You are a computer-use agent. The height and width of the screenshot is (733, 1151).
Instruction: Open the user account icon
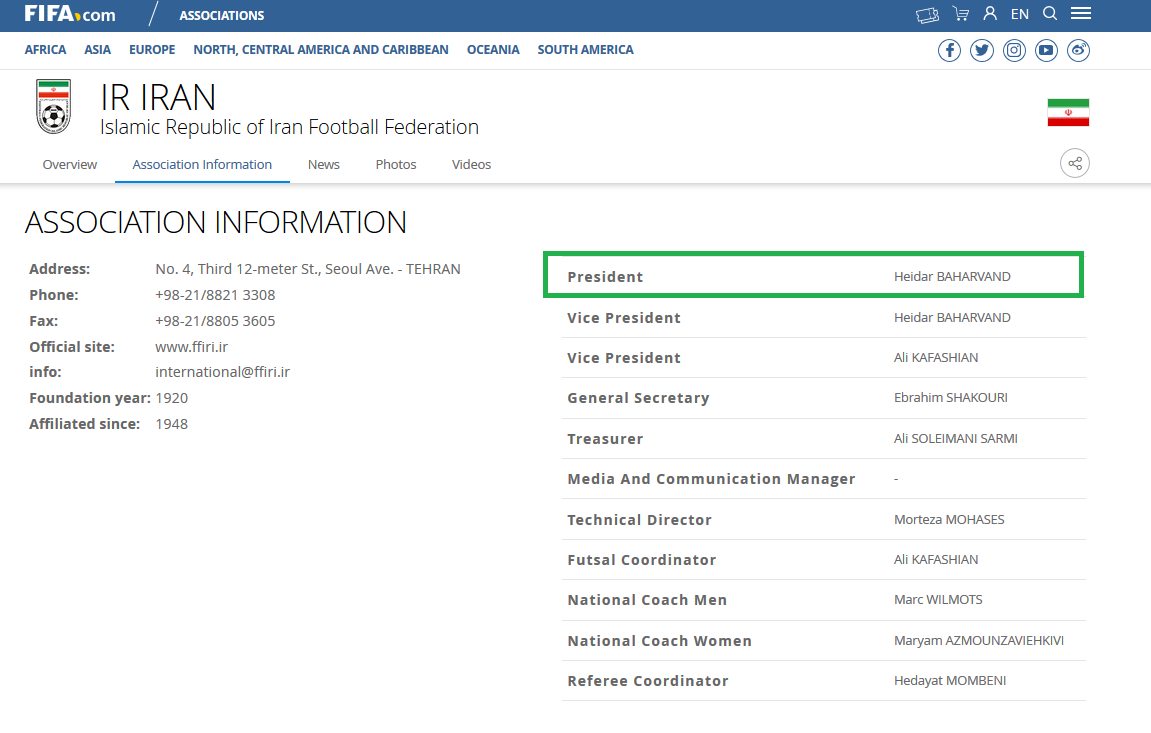[x=990, y=13]
